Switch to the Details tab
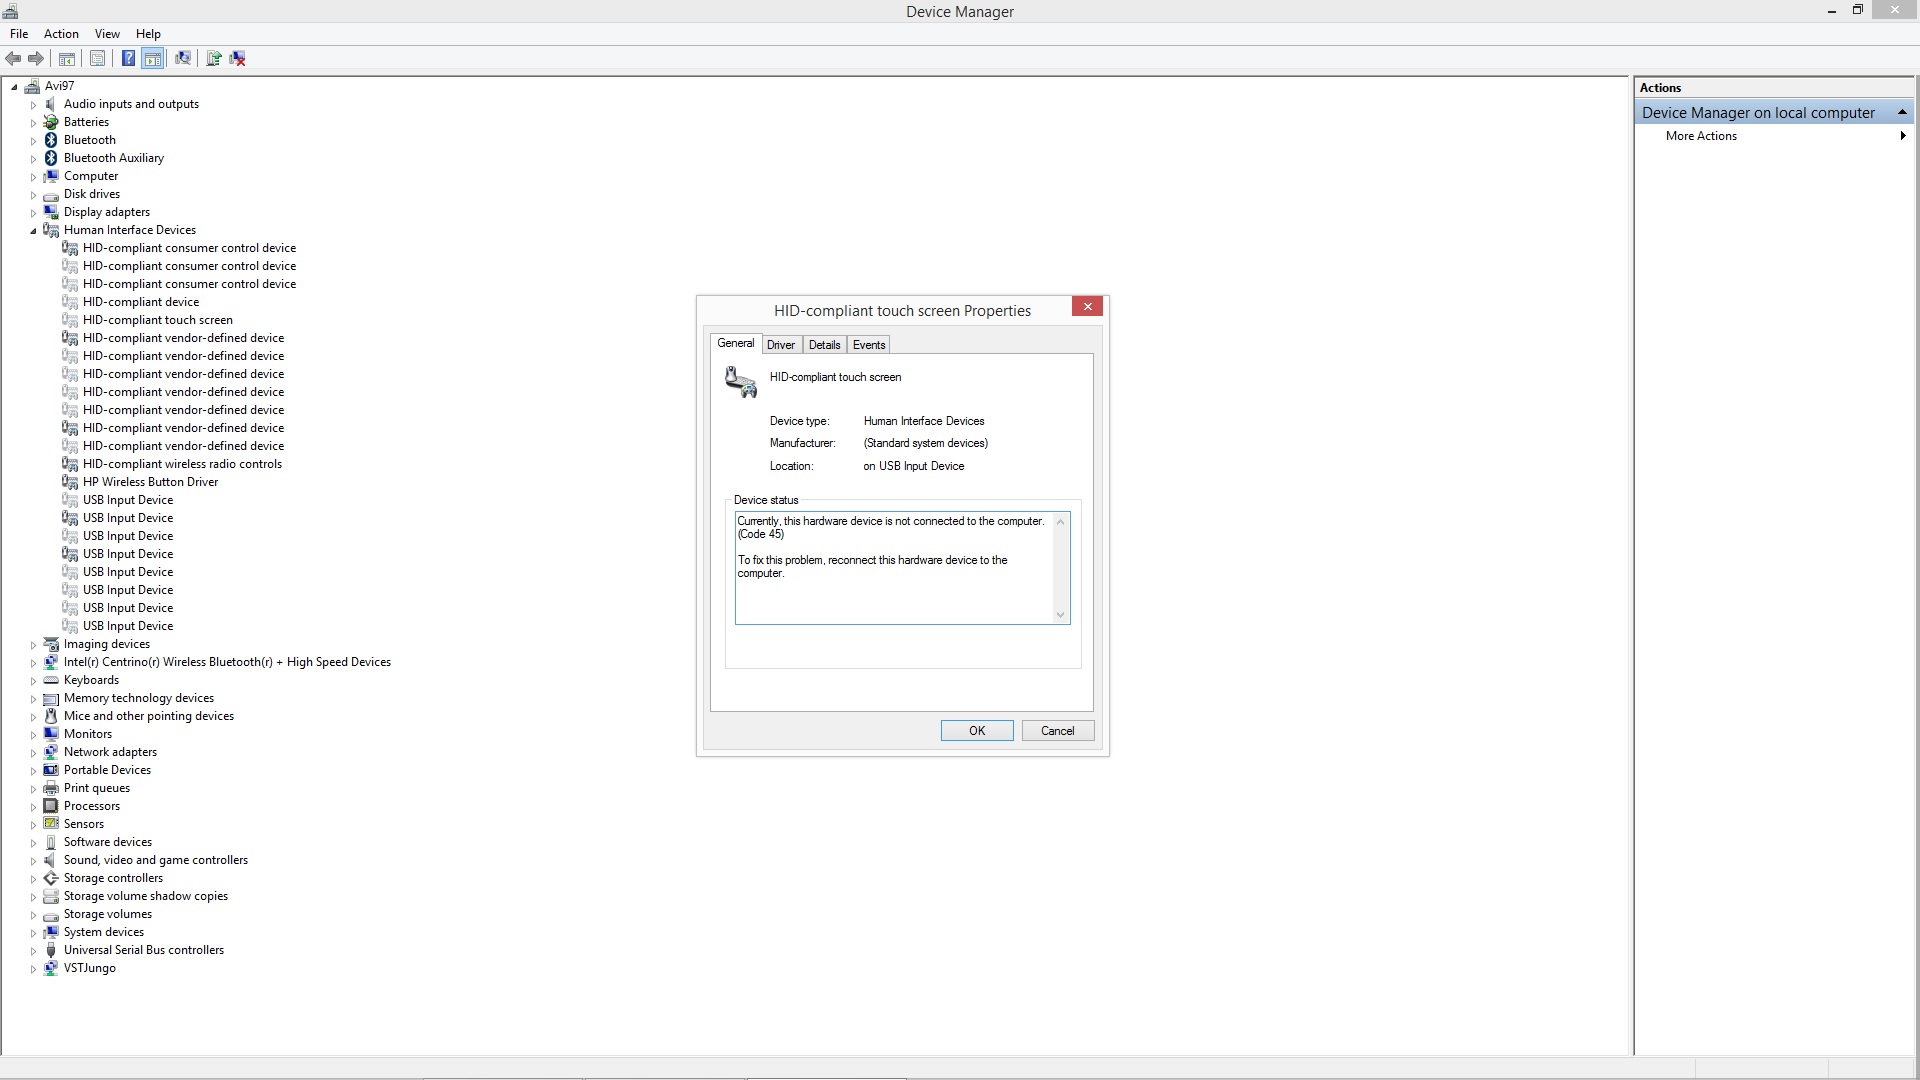This screenshot has width=1920, height=1080. (824, 344)
